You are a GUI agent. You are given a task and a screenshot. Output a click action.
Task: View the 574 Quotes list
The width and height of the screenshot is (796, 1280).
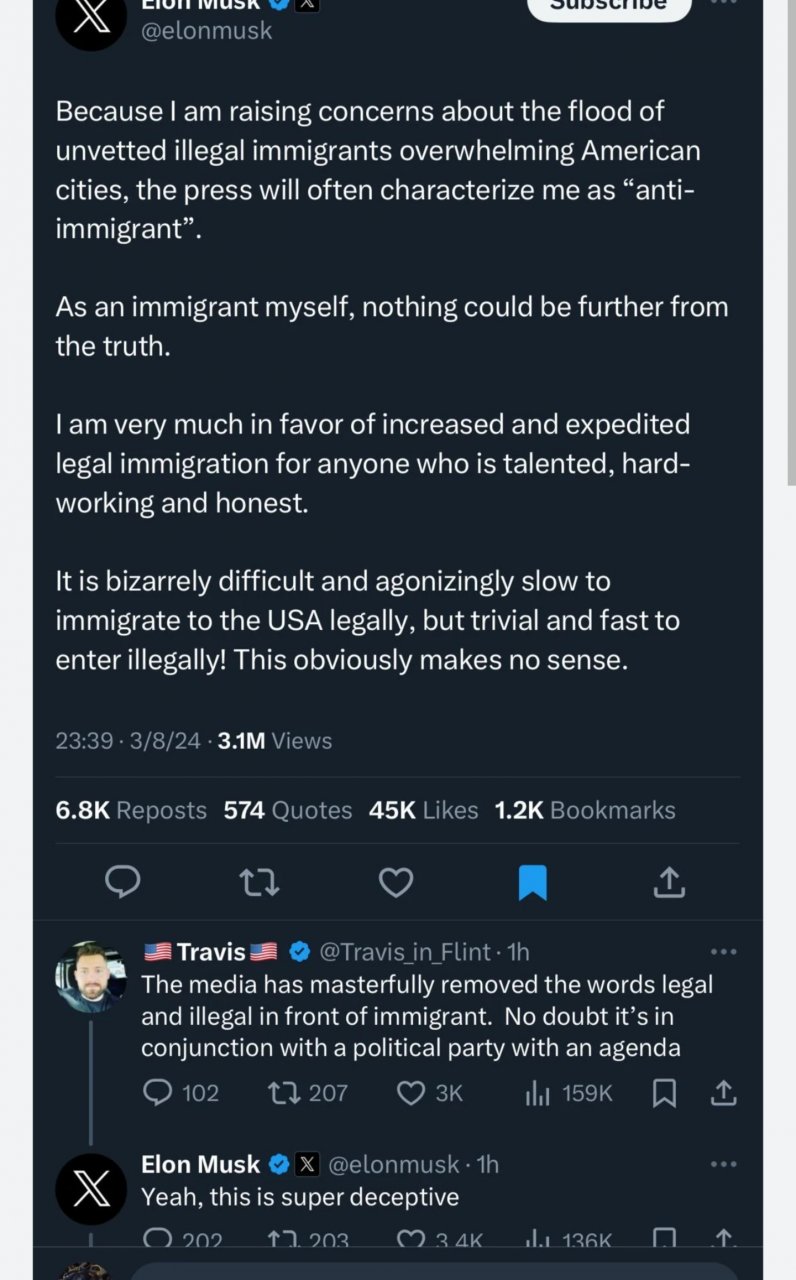tap(288, 810)
